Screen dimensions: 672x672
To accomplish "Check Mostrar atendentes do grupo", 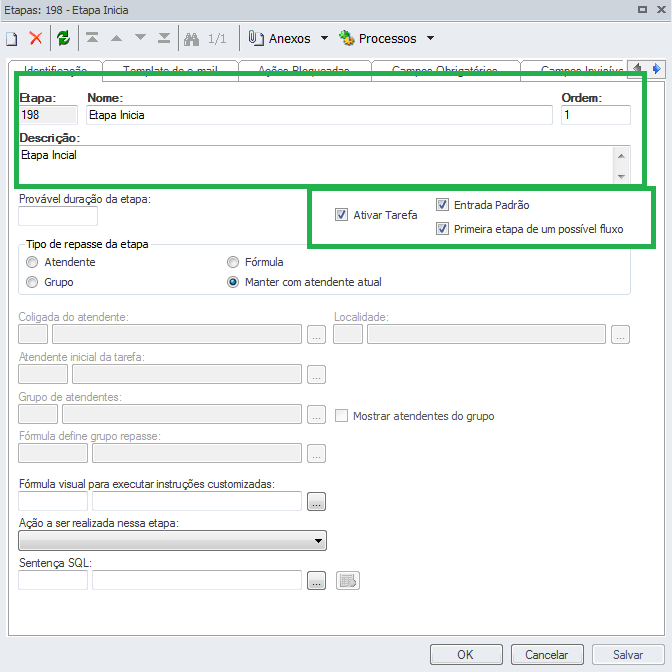I will click(341, 415).
